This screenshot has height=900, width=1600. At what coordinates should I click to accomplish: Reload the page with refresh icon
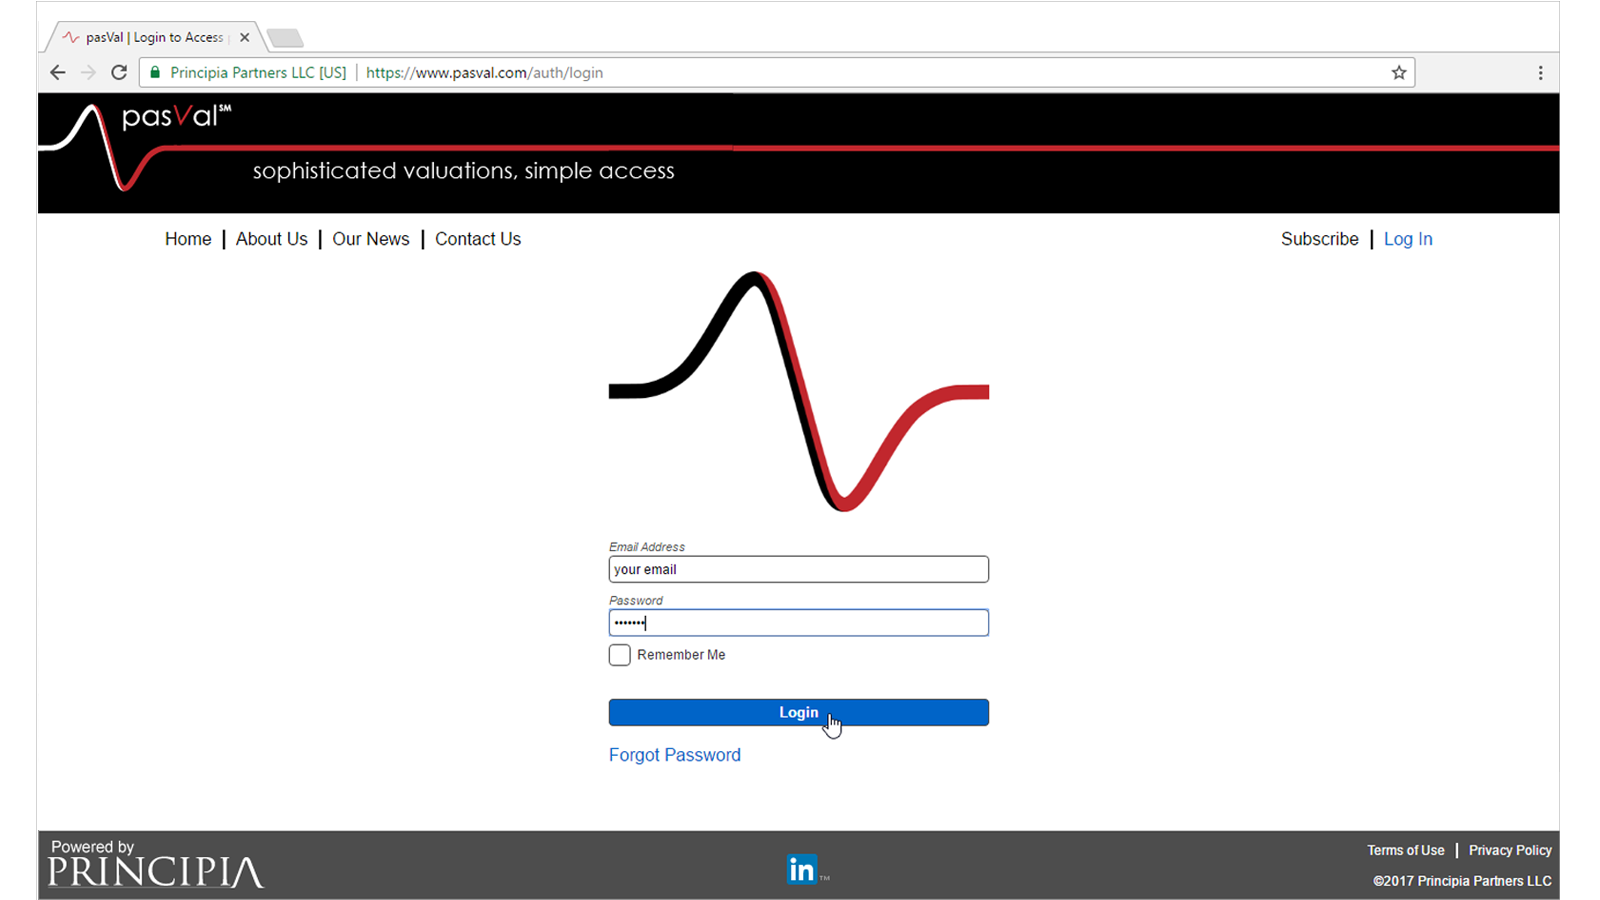[x=119, y=72]
